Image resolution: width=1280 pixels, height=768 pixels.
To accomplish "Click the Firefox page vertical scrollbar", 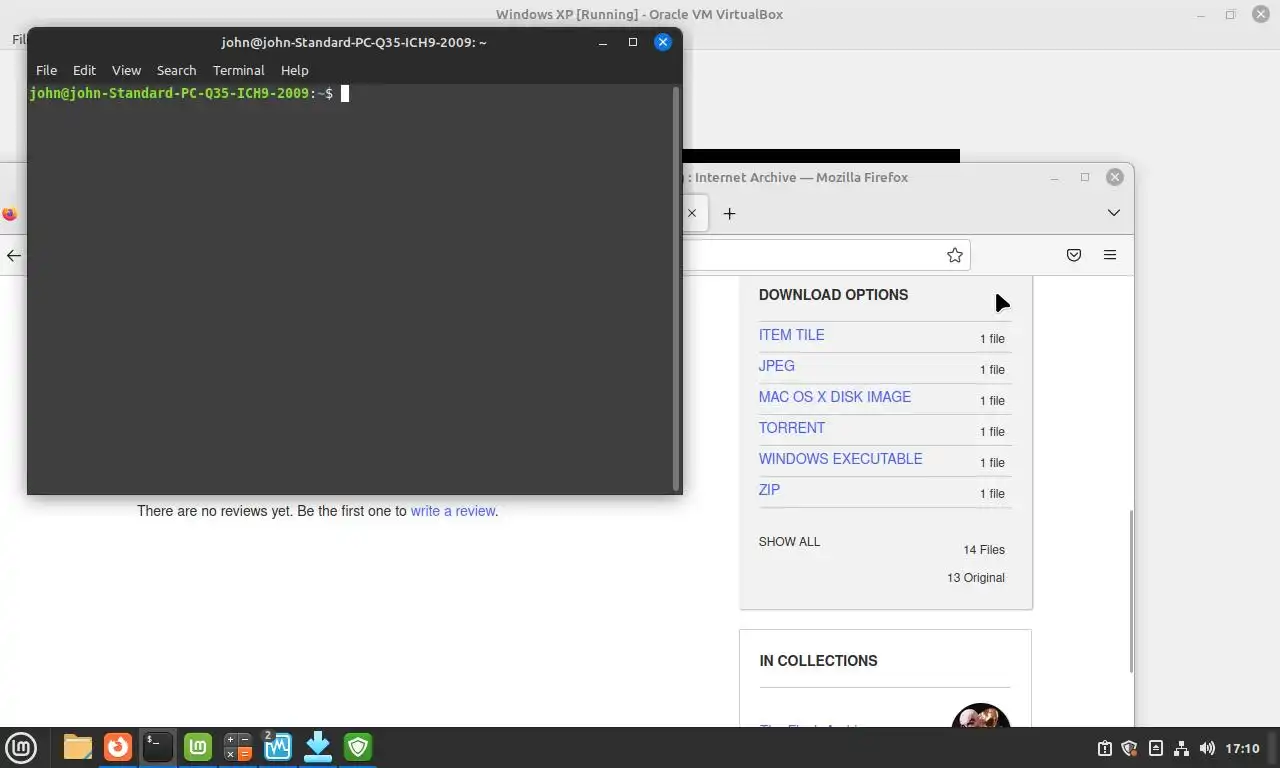I will click(1131, 590).
